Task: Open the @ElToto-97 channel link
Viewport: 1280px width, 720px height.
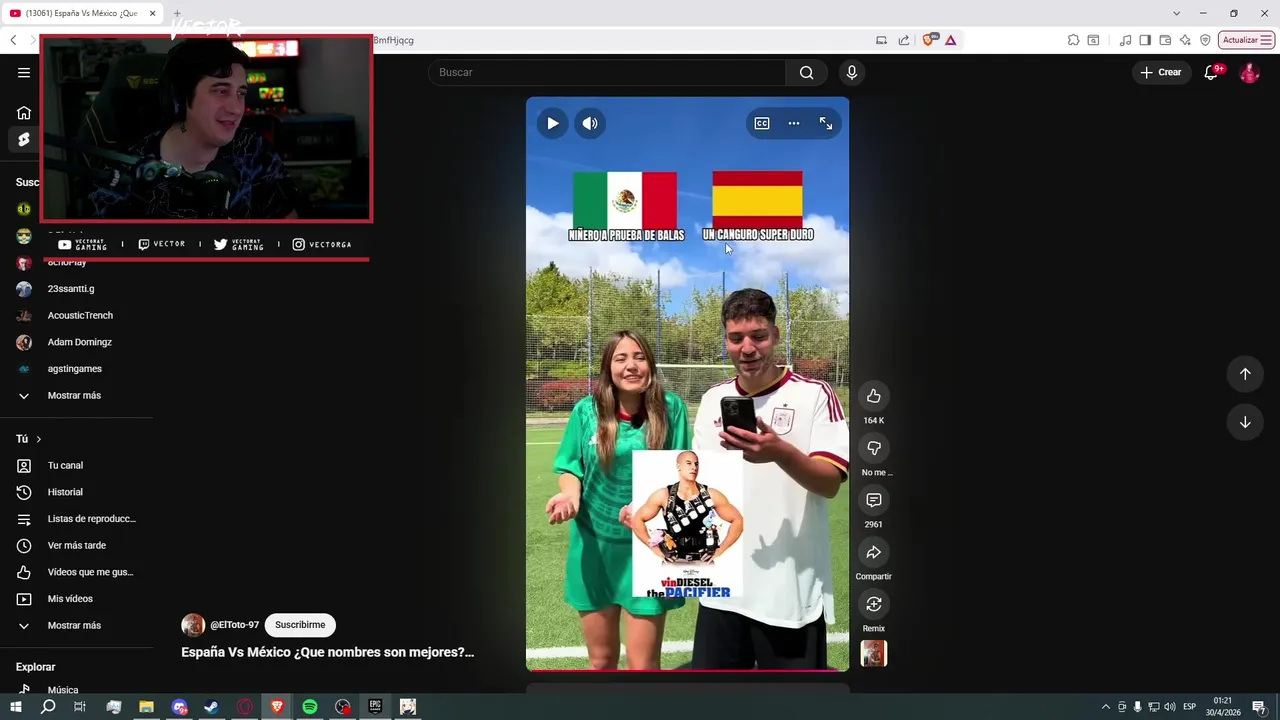Action: pos(234,625)
